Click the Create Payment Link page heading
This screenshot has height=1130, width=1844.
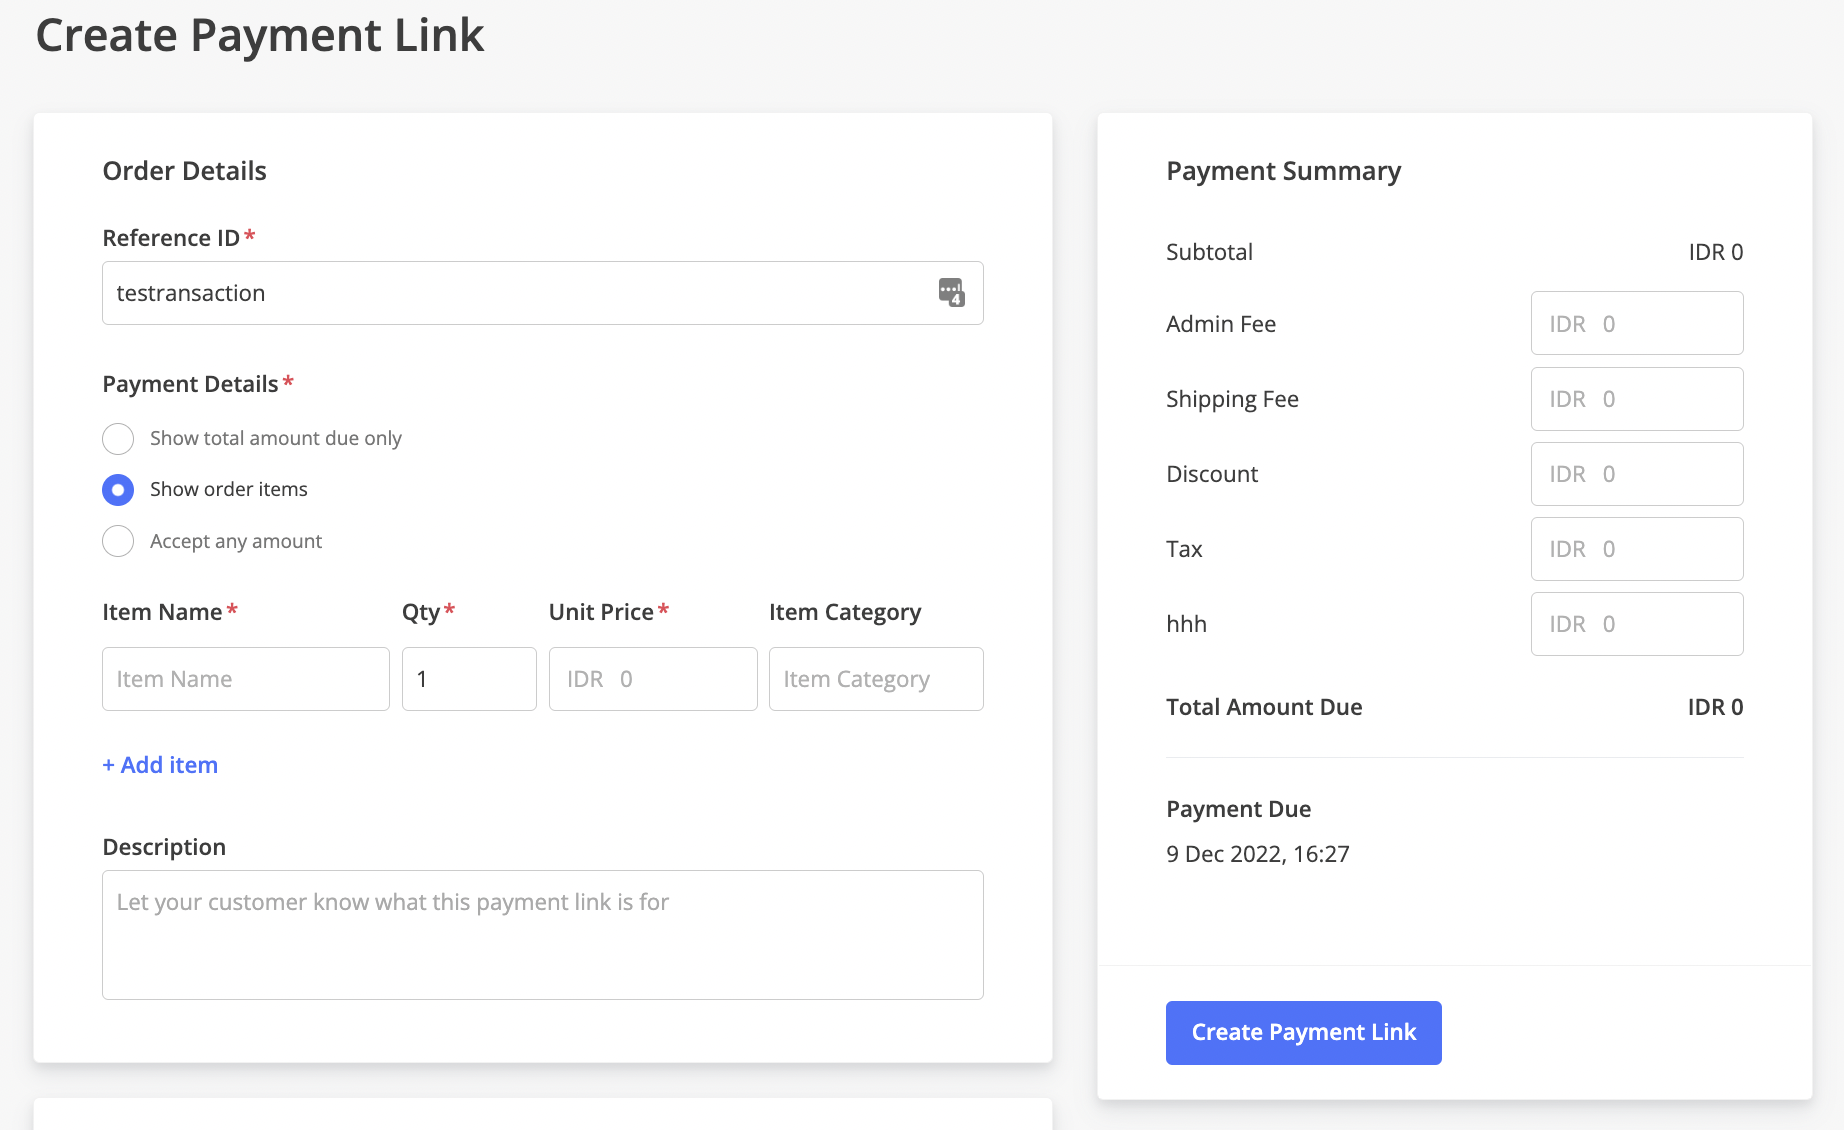tap(260, 36)
